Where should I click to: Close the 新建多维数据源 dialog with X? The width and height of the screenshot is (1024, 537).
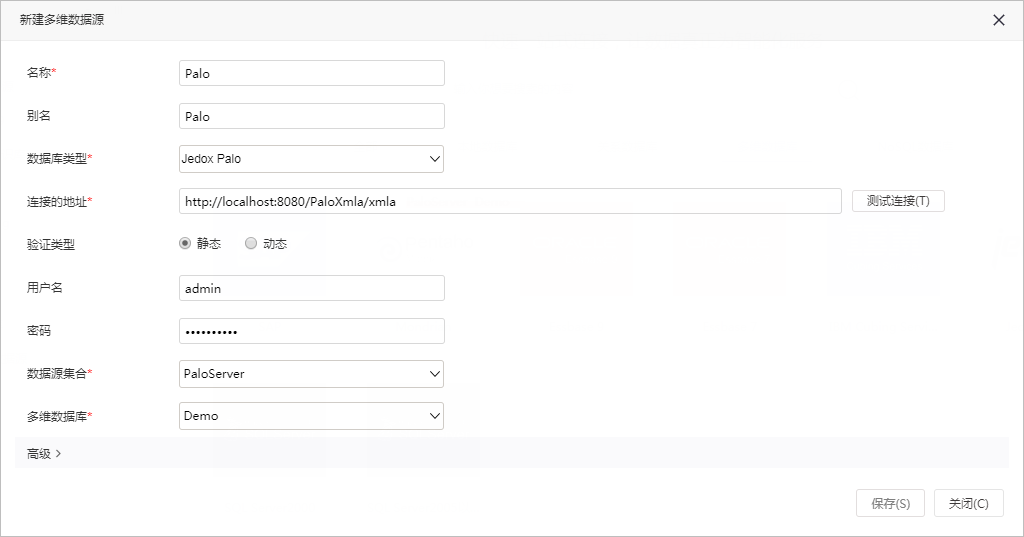(x=999, y=20)
